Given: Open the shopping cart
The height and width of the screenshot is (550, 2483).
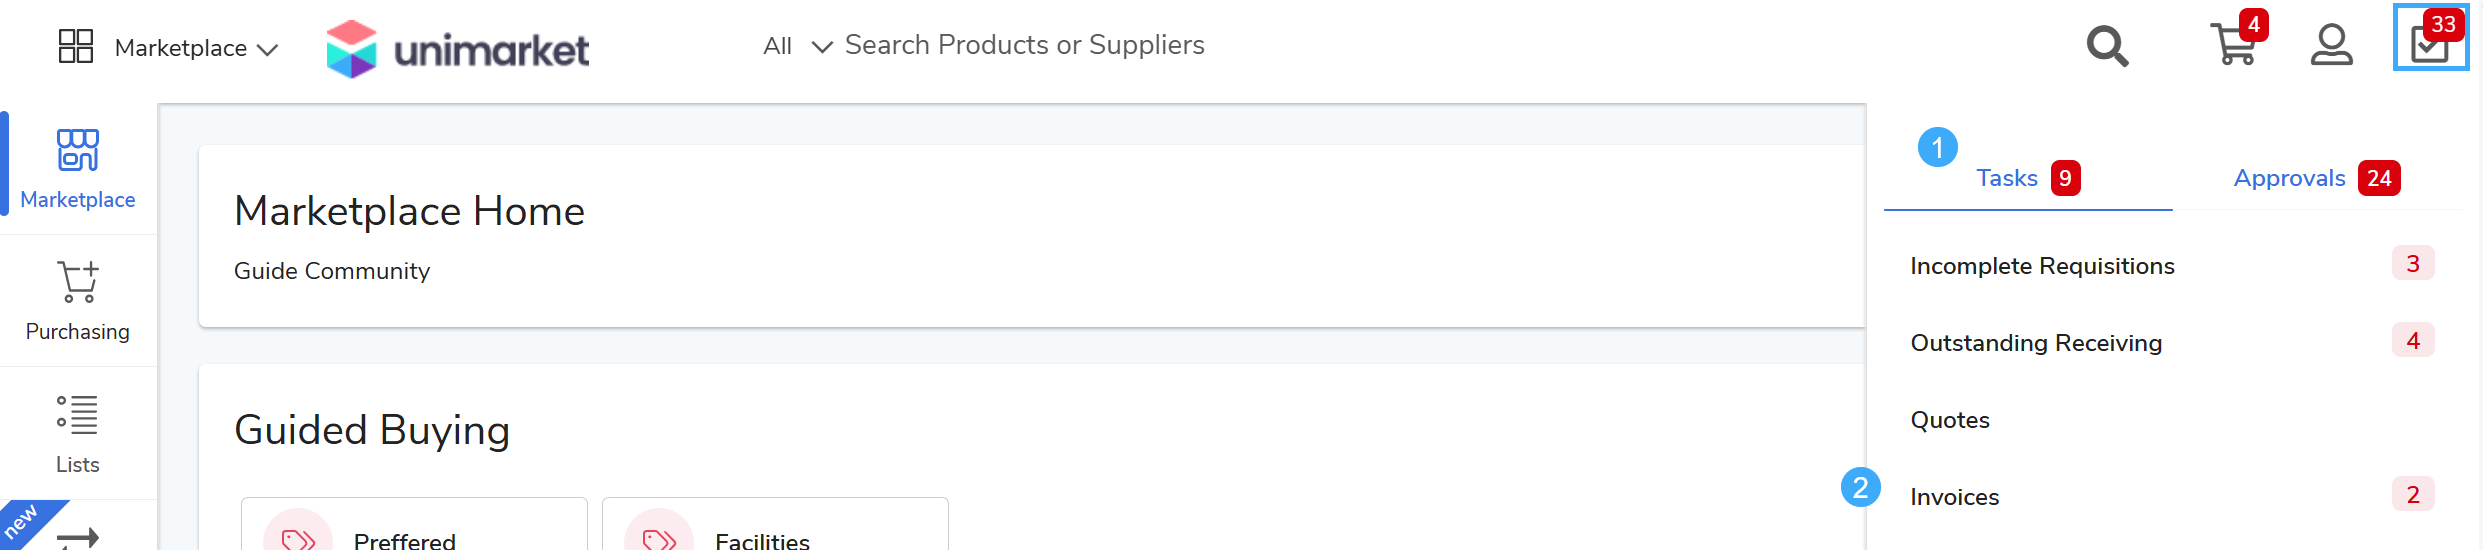Looking at the screenshot, I should tap(2234, 45).
